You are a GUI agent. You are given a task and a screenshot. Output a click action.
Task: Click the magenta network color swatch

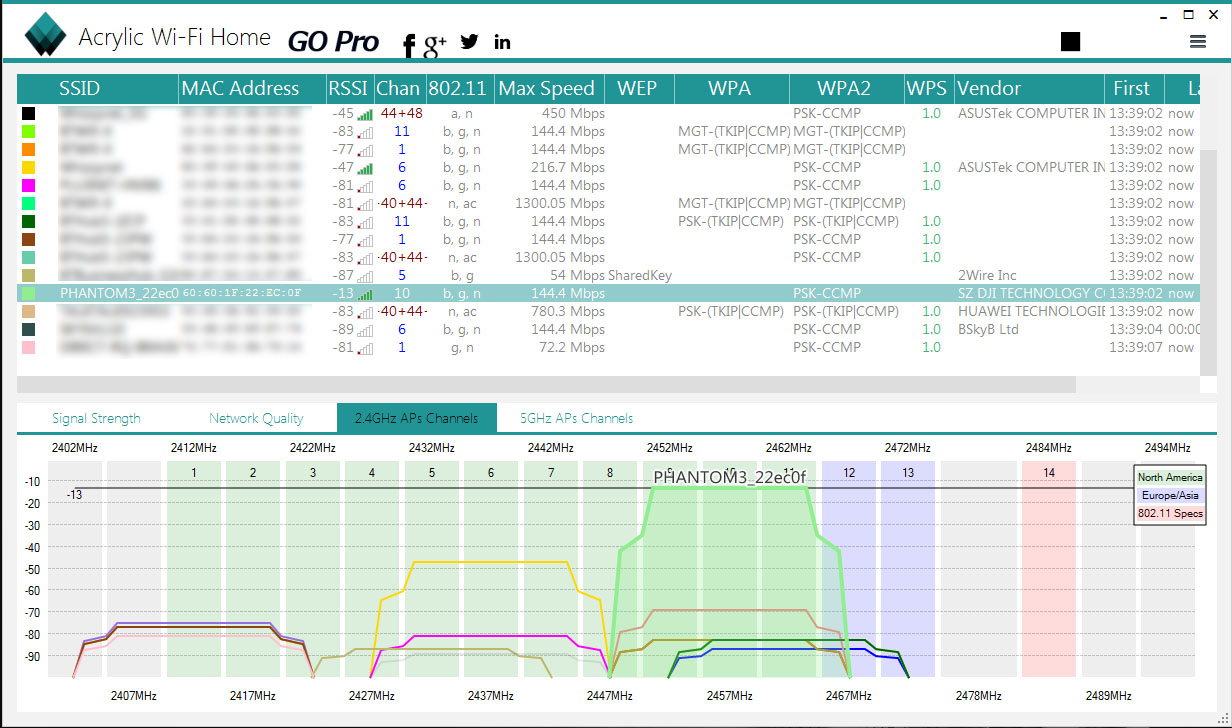[x=28, y=186]
